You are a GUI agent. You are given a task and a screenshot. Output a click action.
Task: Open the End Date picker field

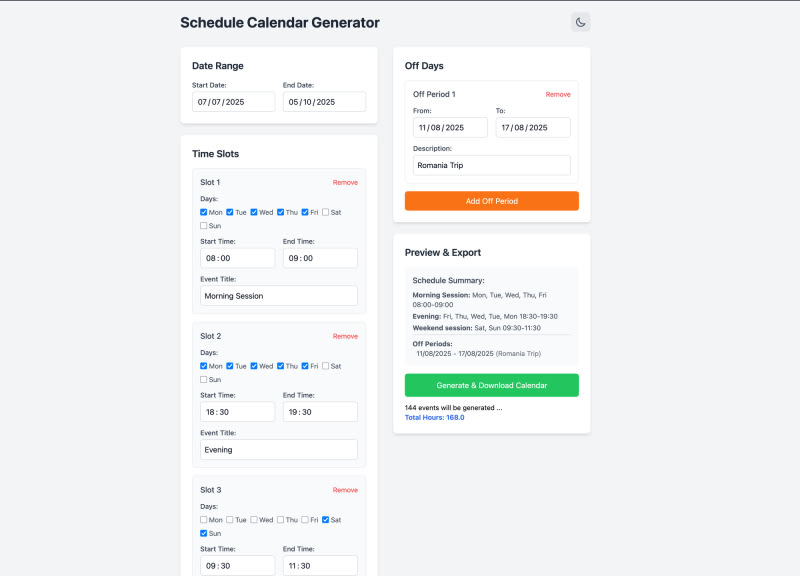tap(324, 102)
